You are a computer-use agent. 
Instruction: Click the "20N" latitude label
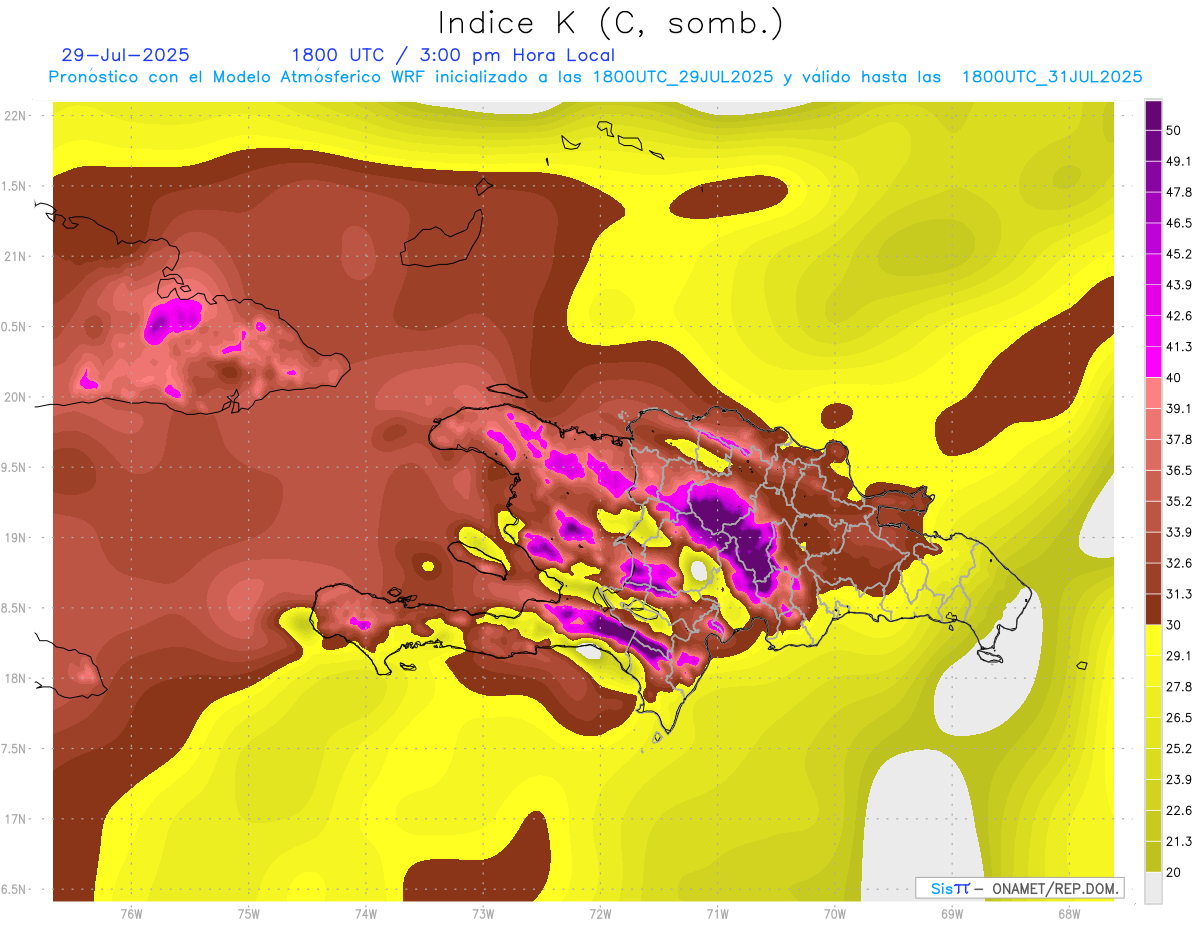15,397
